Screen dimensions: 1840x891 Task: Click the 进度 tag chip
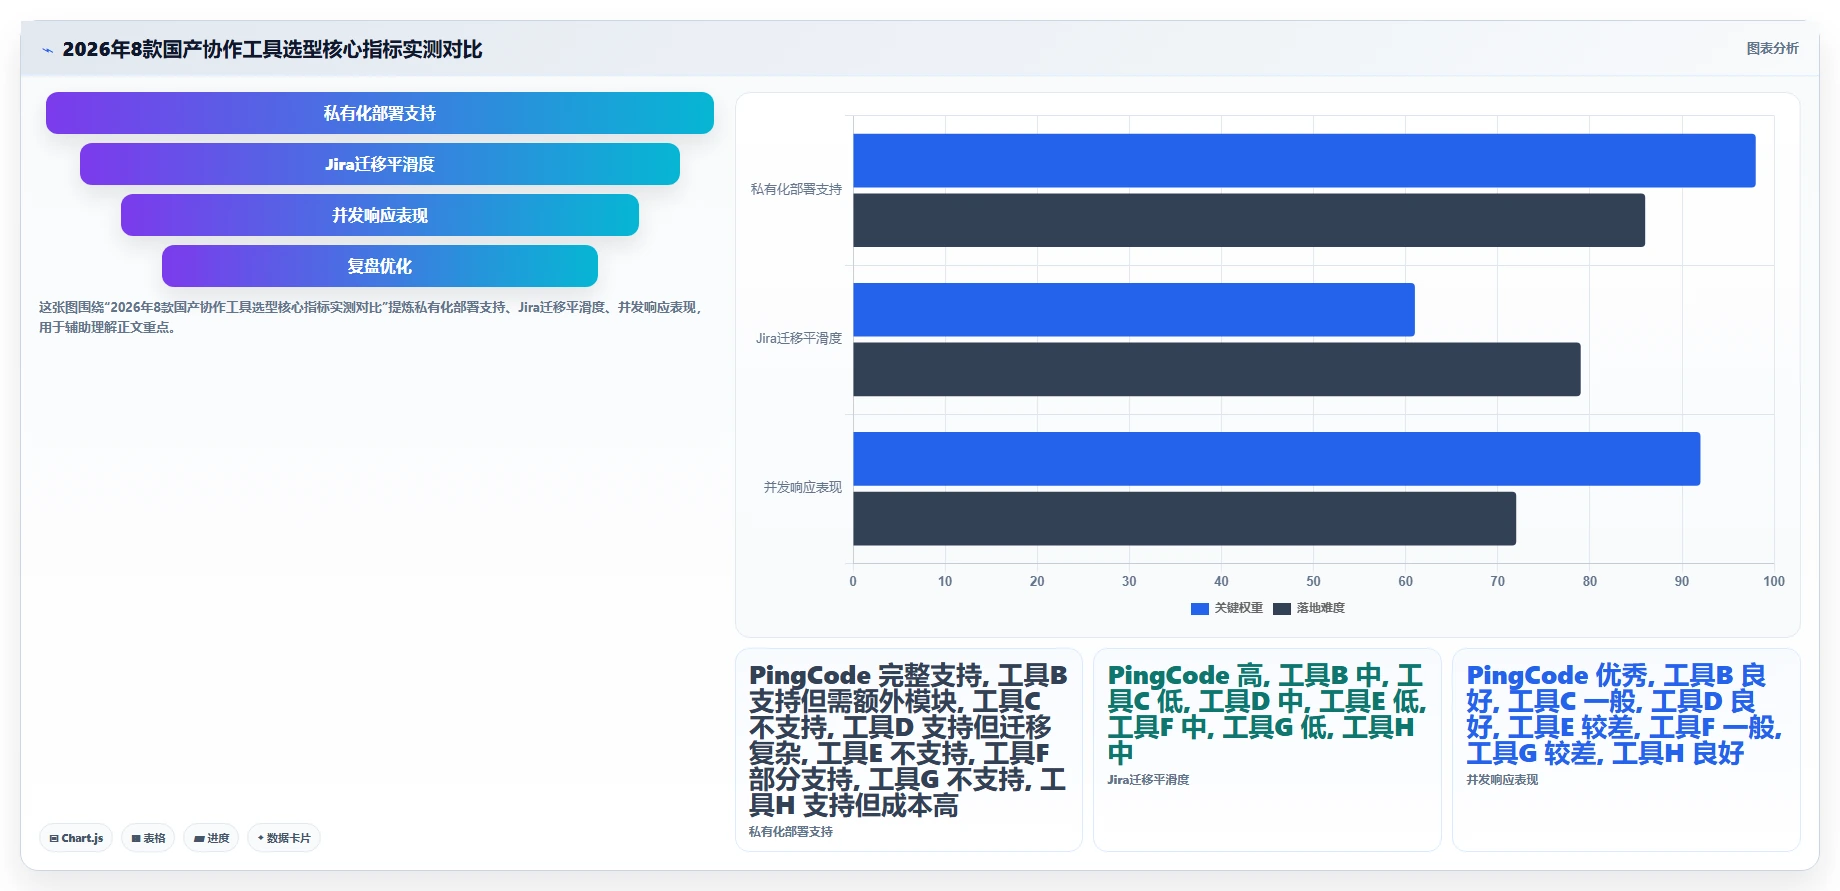coord(211,838)
